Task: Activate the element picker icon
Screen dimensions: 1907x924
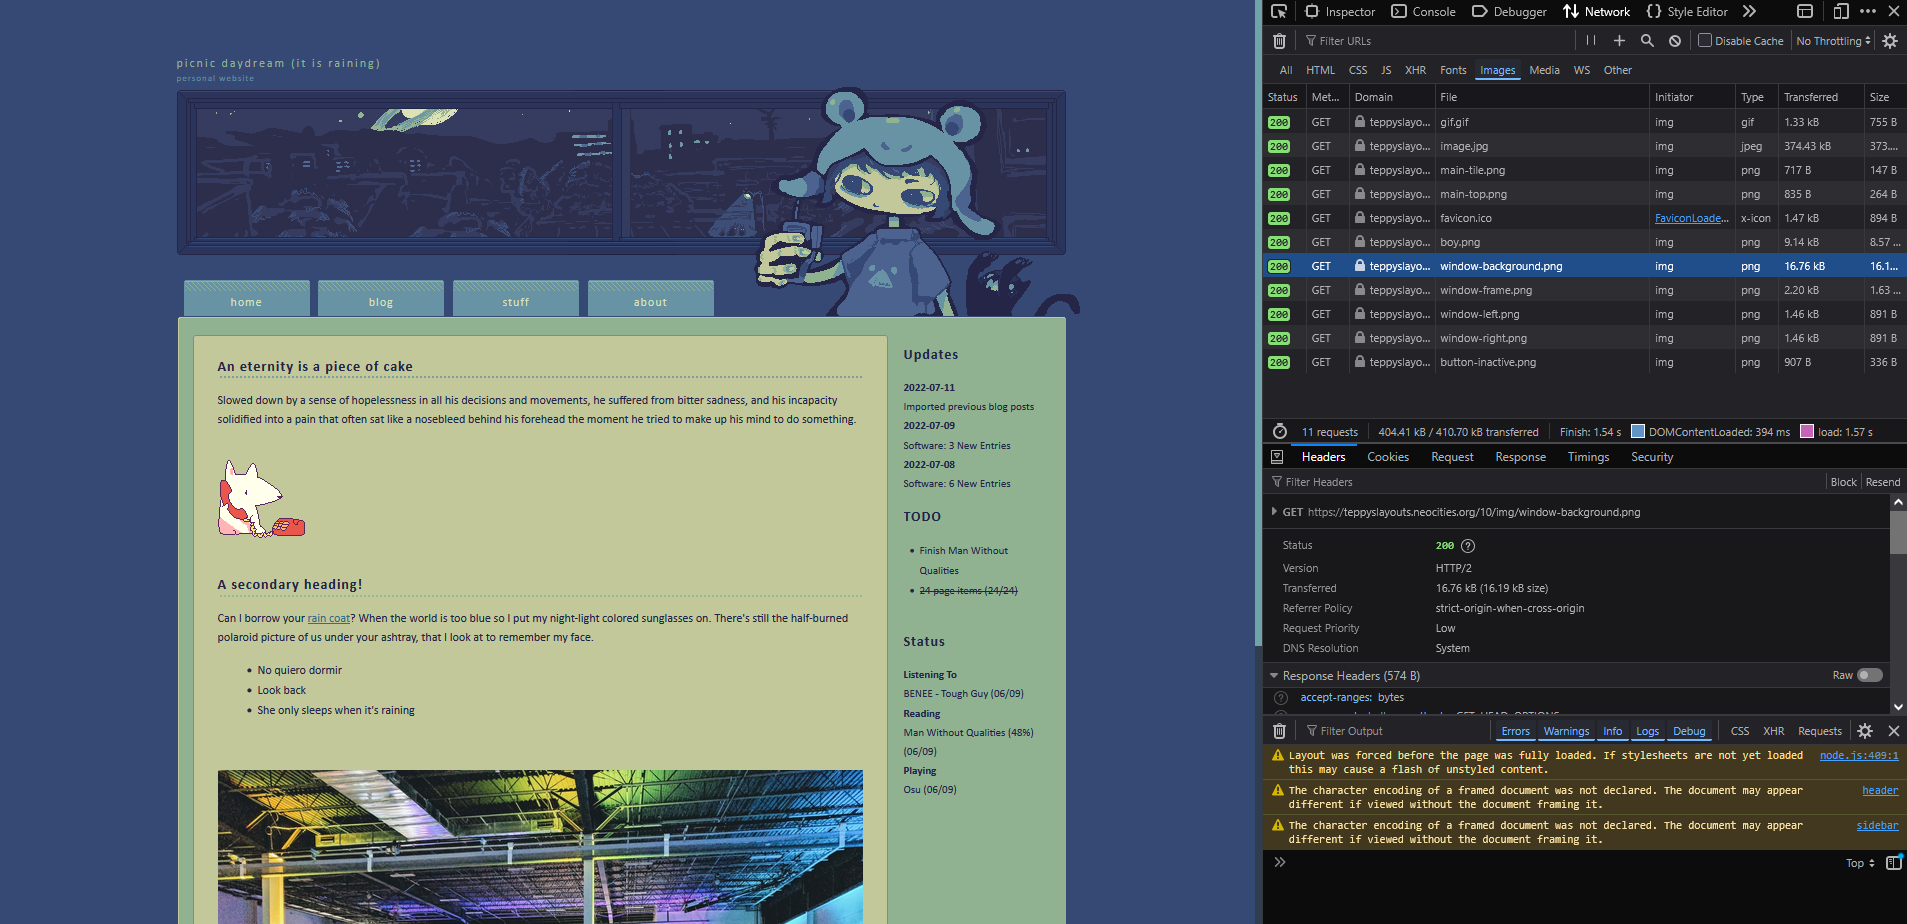Action: pyautogui.click(x=1279, y=12)
